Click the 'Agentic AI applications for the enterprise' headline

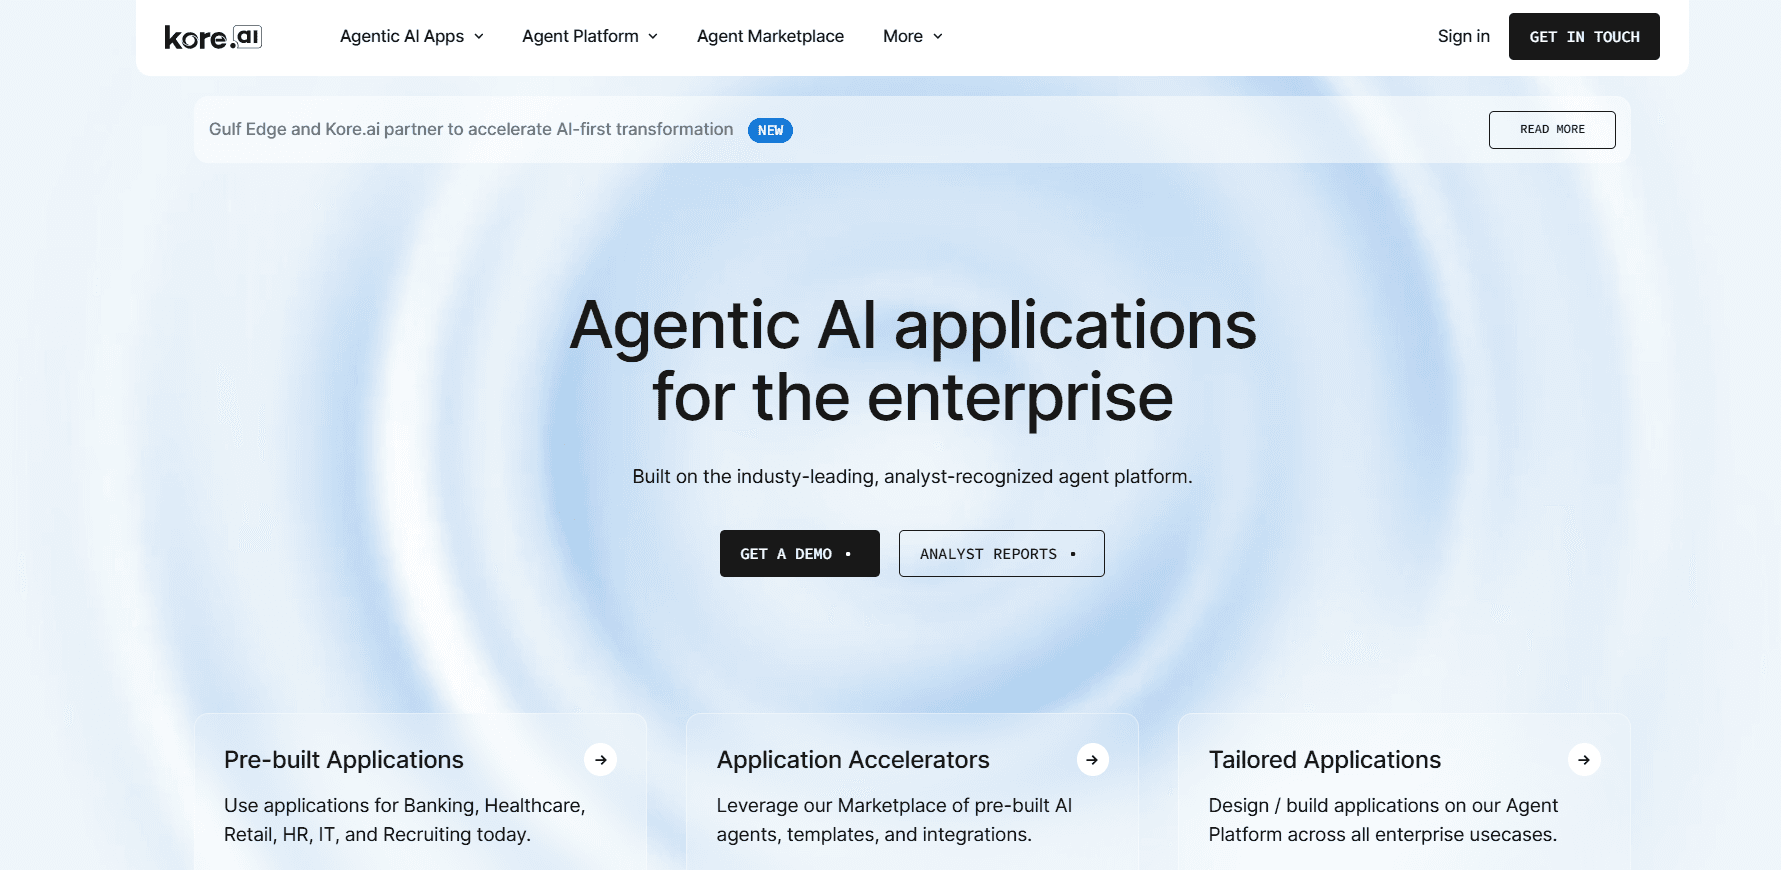(x=913, y=361)
